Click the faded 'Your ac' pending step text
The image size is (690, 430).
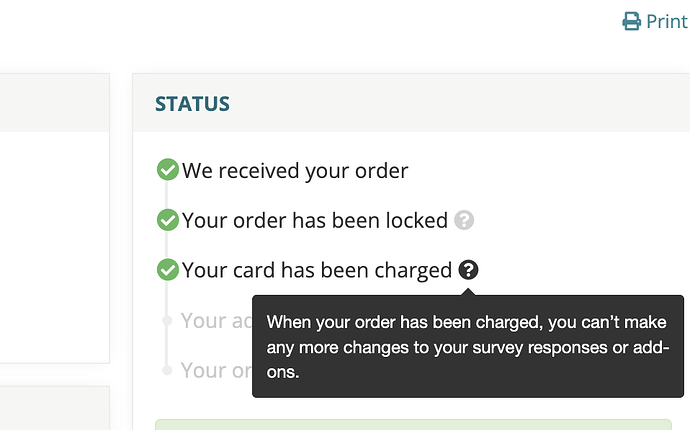[x=217, y=321]
